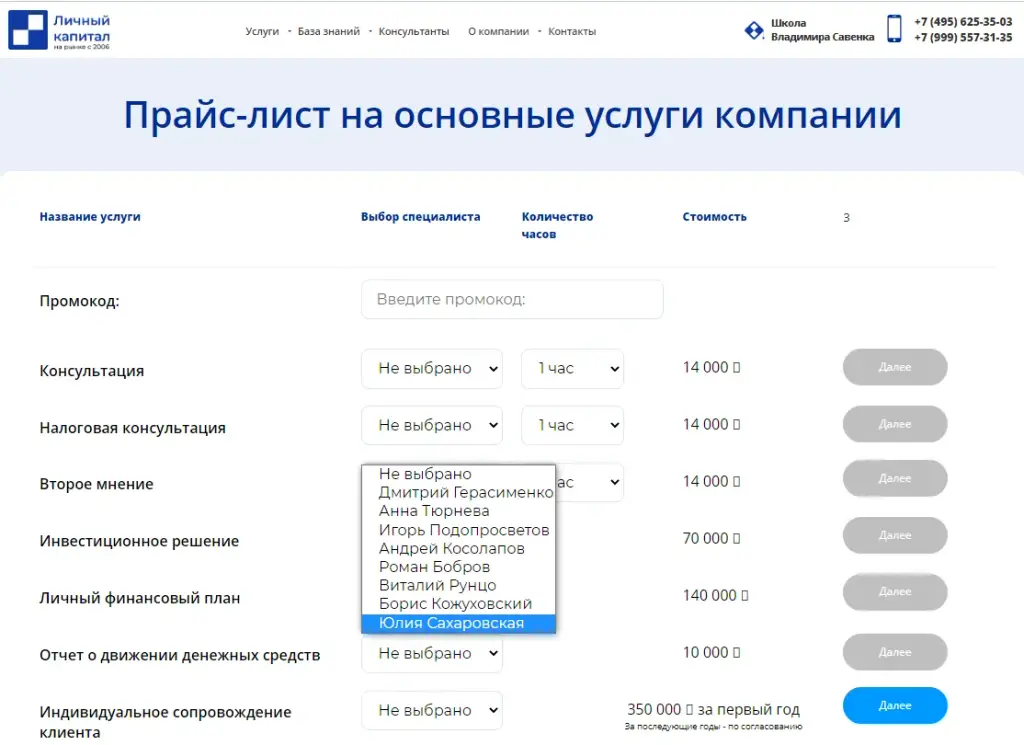Screen dimensions: 1024x745
Task: Click the Выбор специалиста column header
Action: (421, 217)
